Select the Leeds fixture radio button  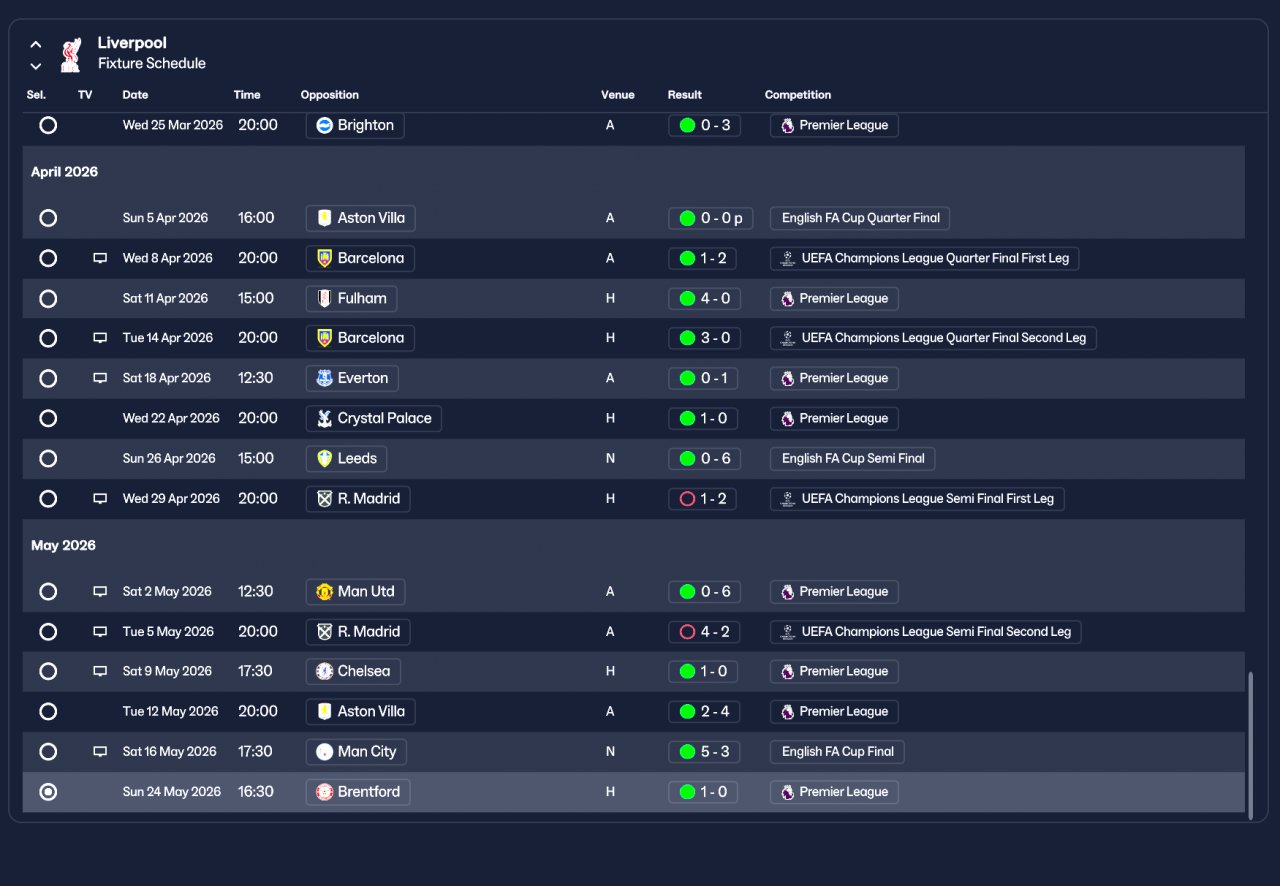point(48,458)
